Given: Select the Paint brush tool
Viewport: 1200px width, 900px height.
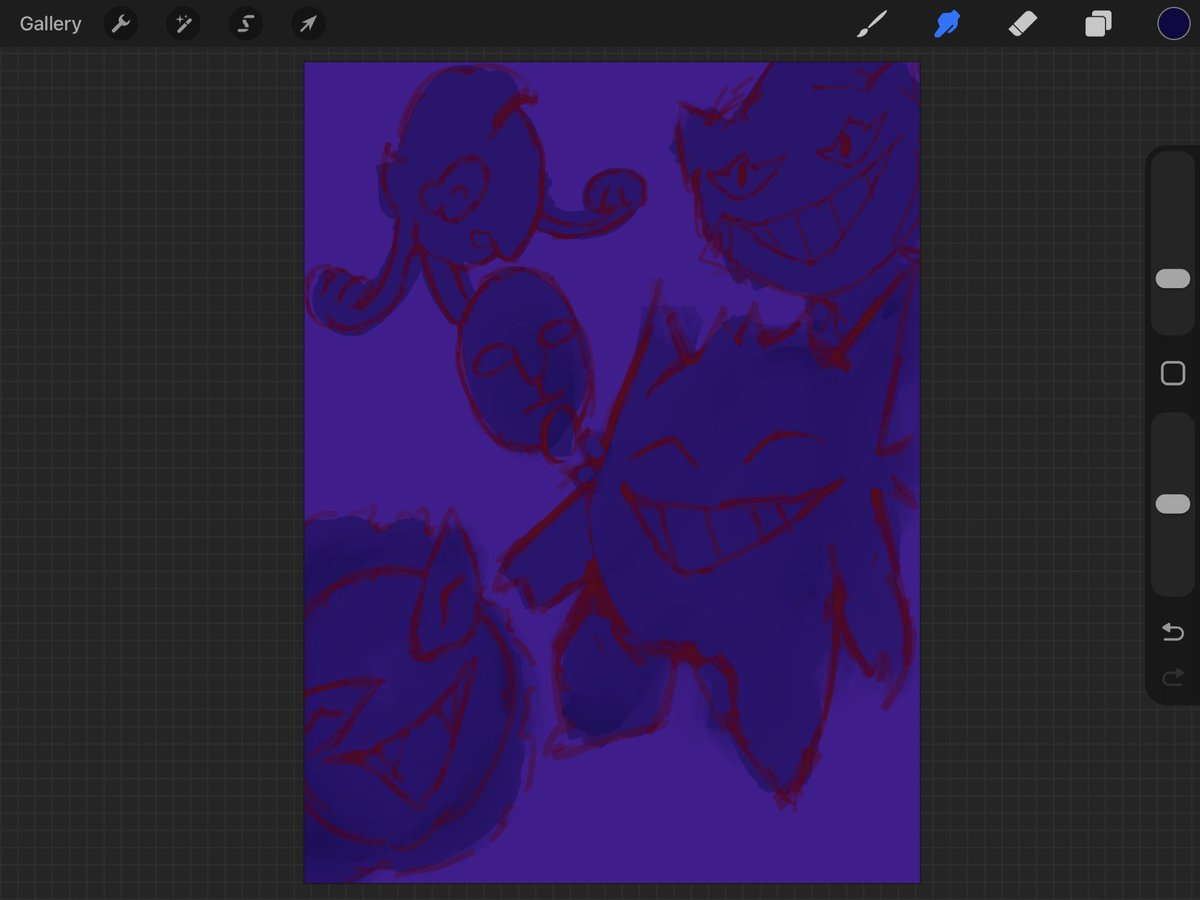Looking at the screenshot, I should pyautogui.click(x=872, y=24).
